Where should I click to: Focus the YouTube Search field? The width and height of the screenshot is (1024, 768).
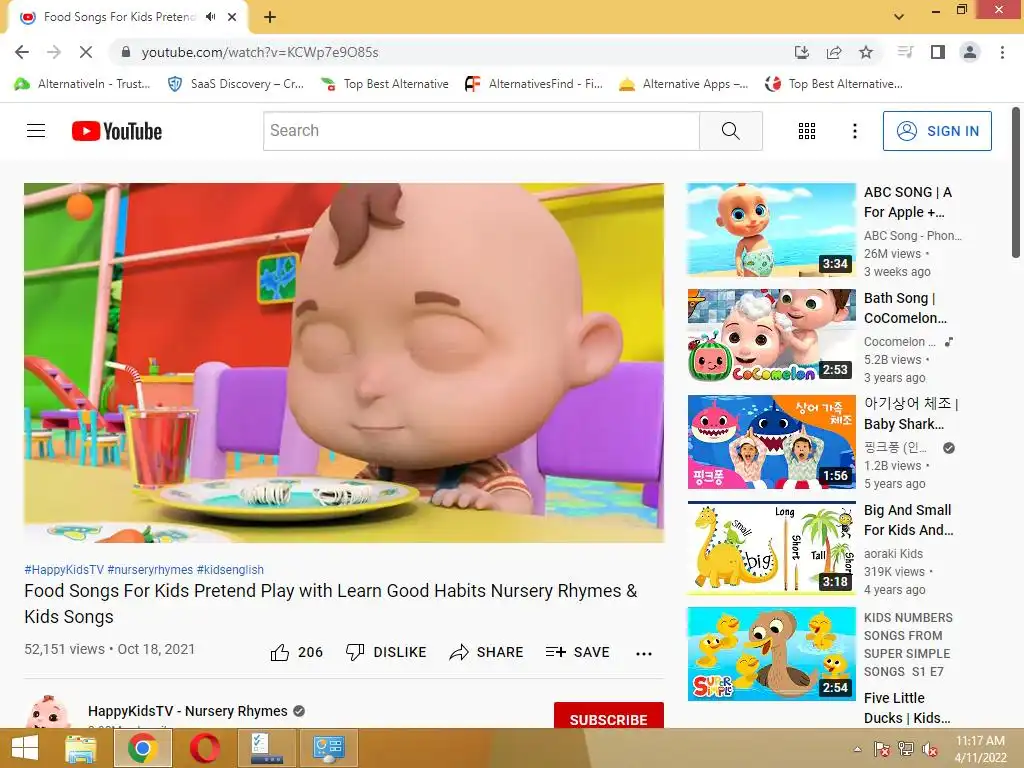(481, 131)
